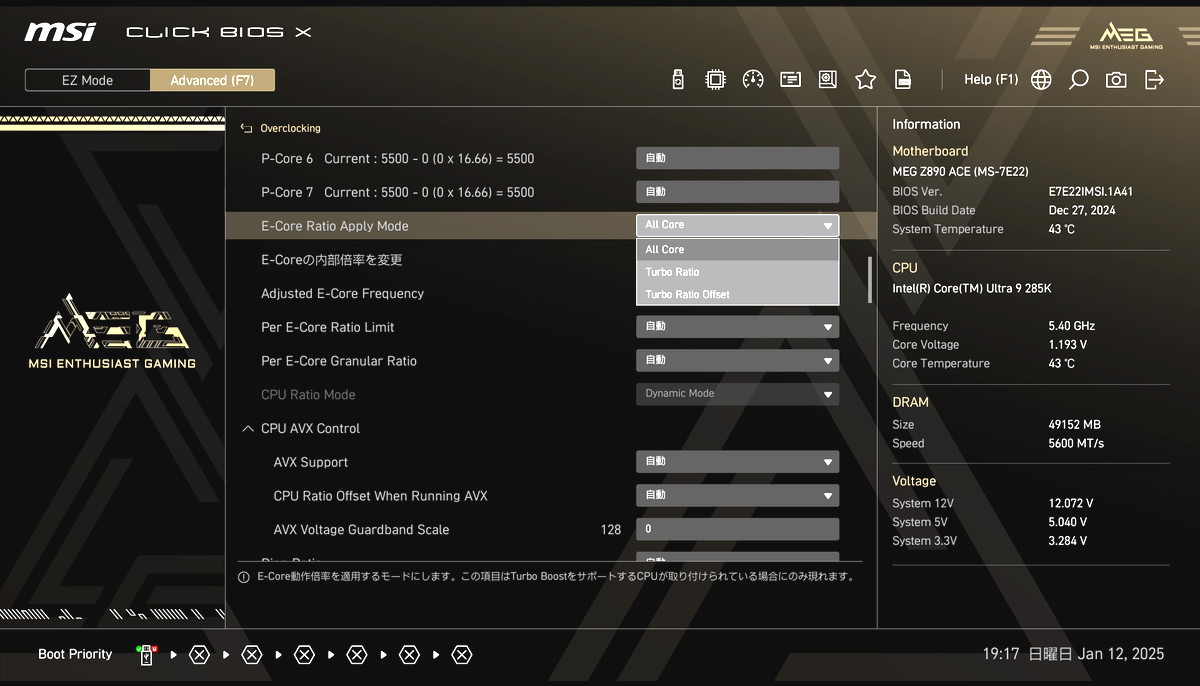This screenshot has width=1200, height=686.
Task: Click the CPU chip icon in toolbar
Action: pyautogui.click(x=715, y=80)
